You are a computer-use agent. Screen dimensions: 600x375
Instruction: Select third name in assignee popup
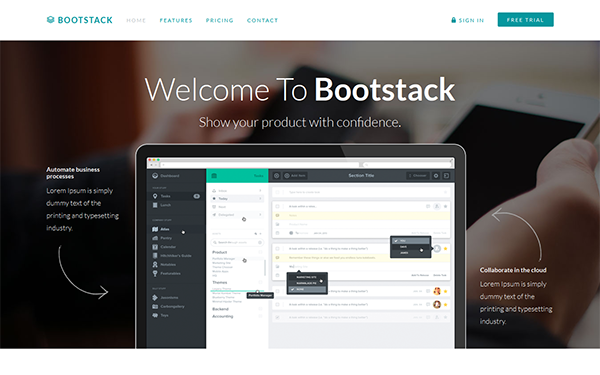(411, 253)
